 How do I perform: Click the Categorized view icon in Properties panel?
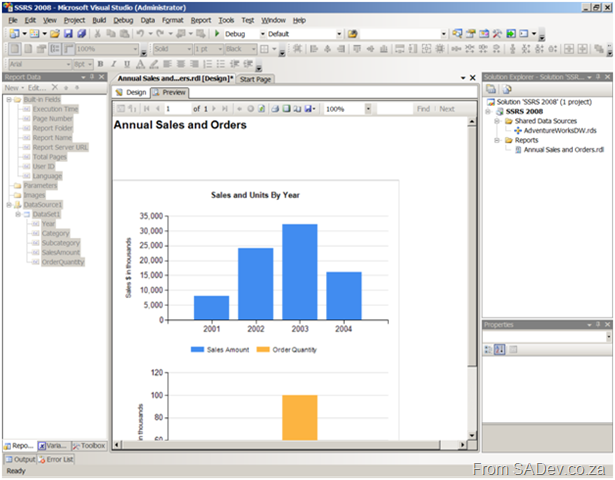point(488,349)
